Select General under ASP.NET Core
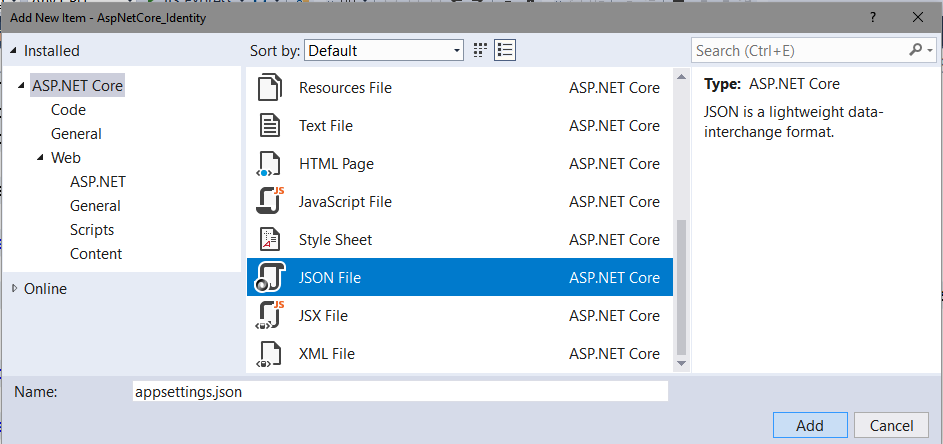Image resolution: width=943 pixels, height=444 pixels. pyautogui.click(x=76, y=134)
